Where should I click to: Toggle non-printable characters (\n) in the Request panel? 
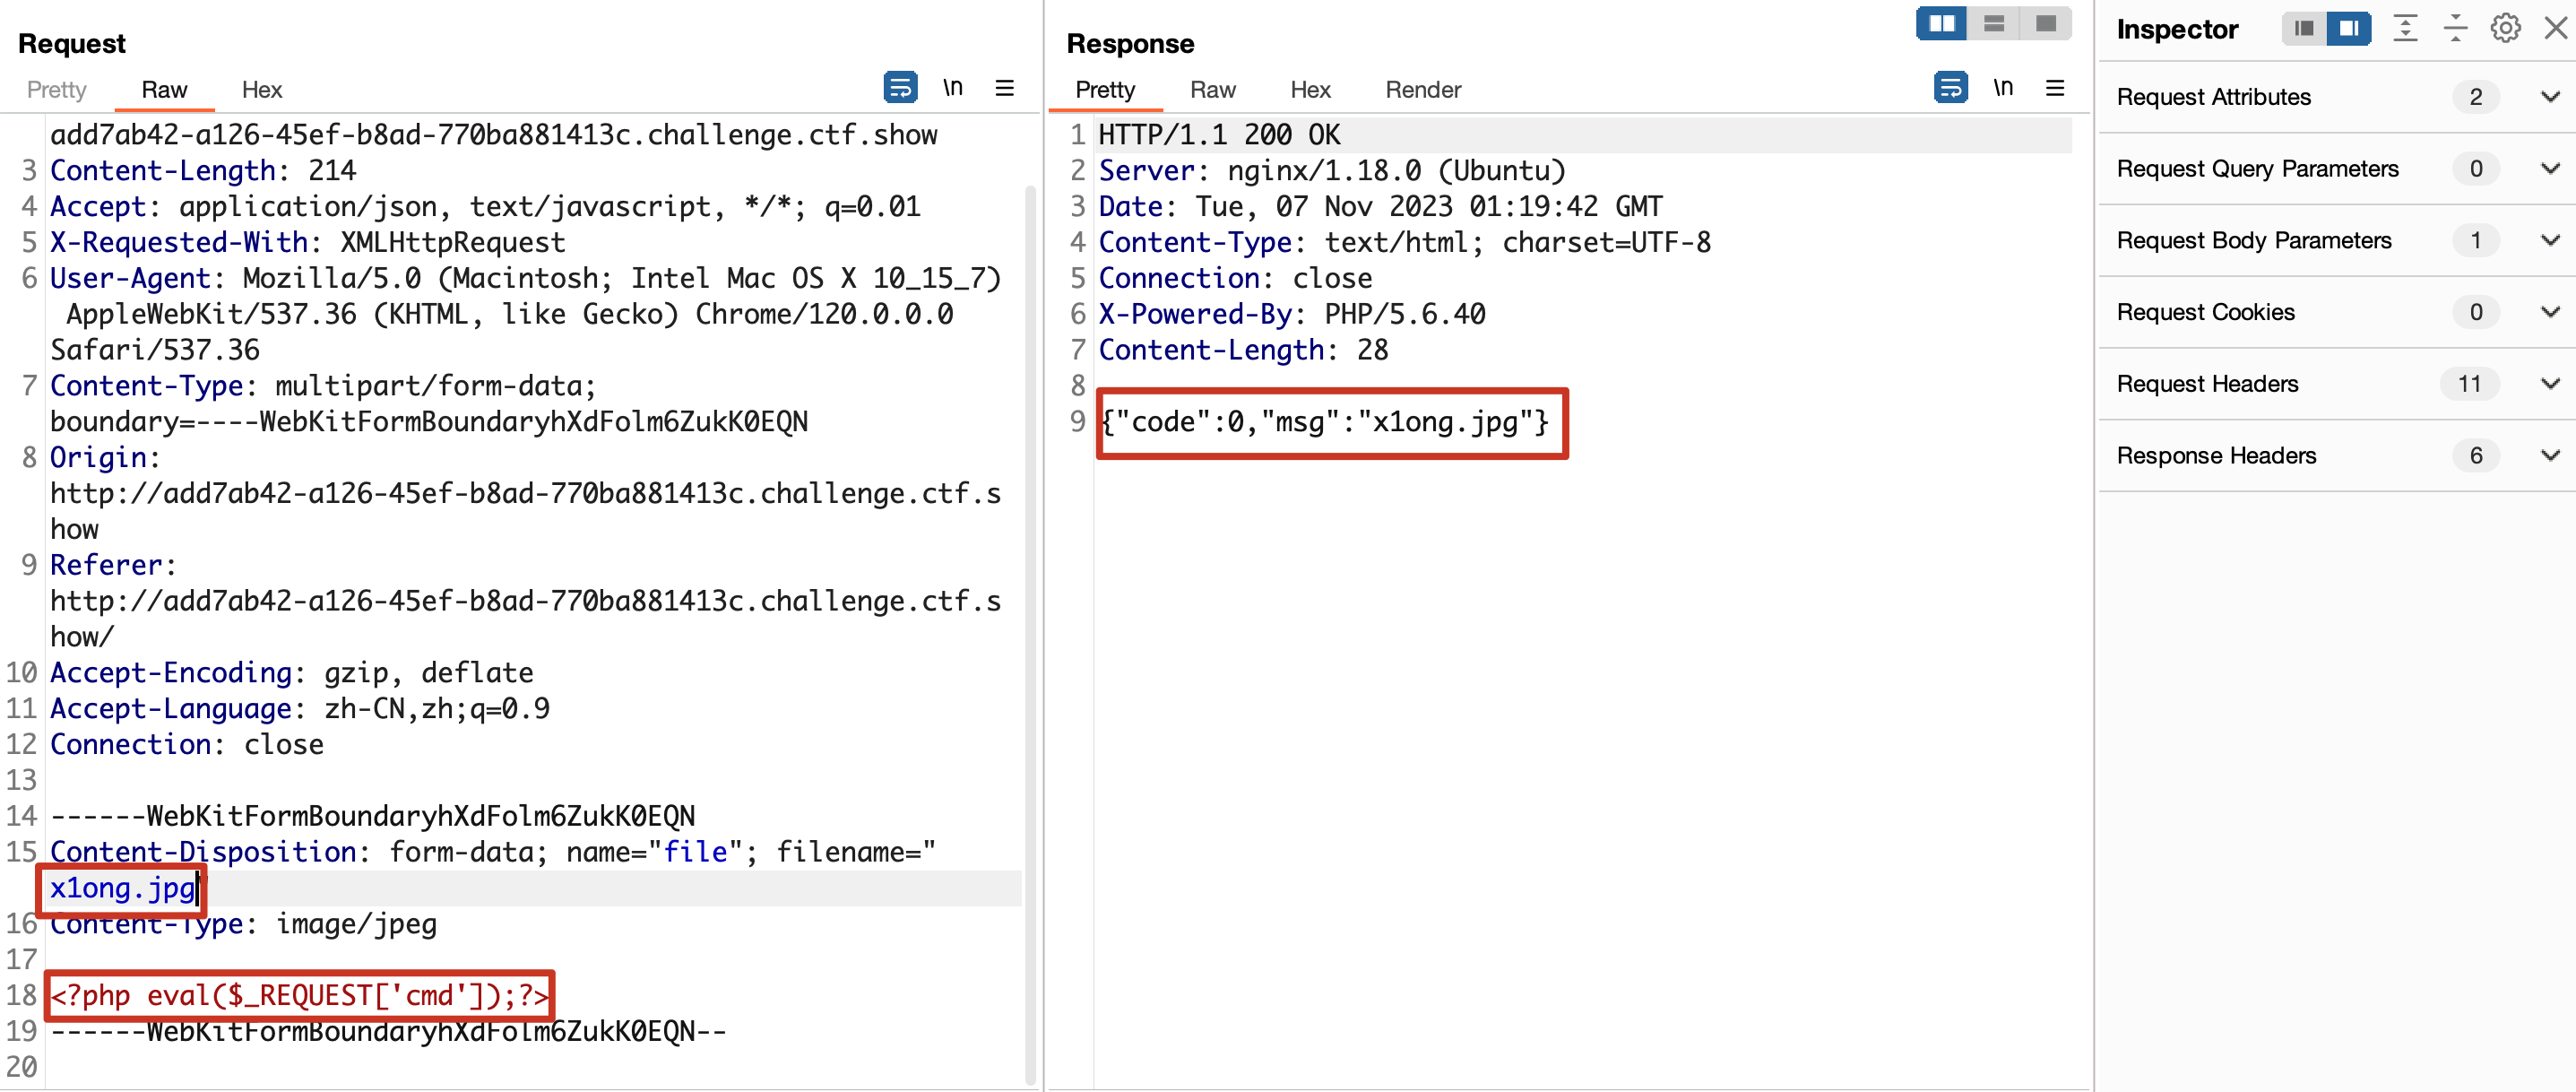pos(953,88)
